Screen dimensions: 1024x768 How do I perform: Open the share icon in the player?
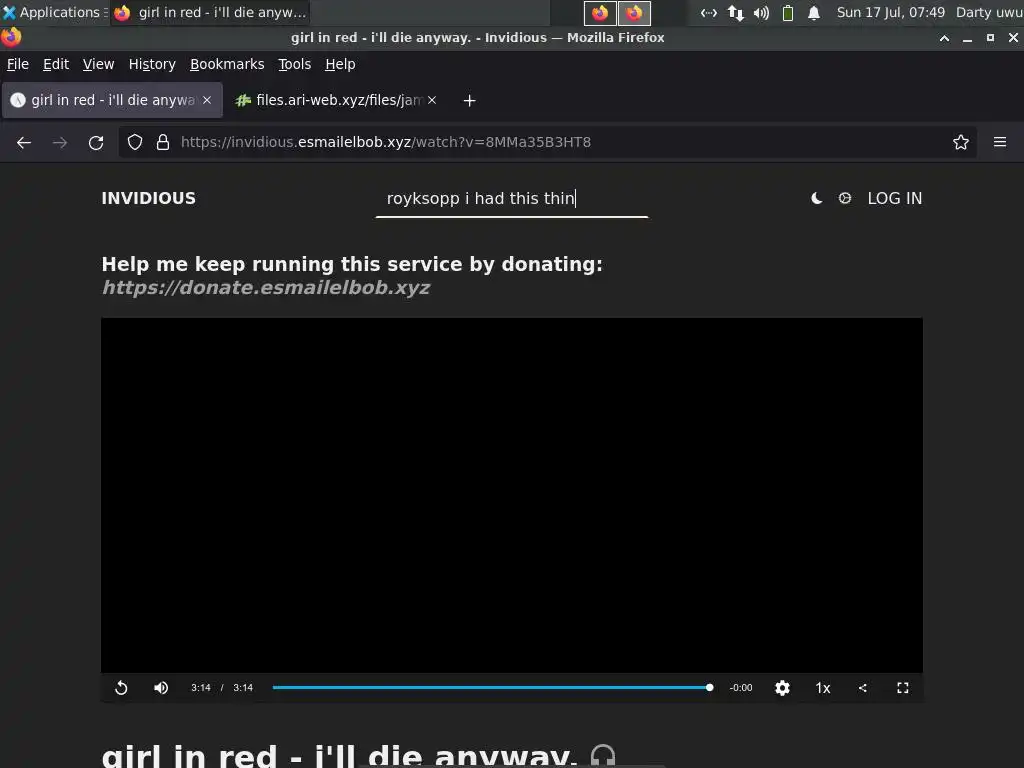tap(863, 688)
